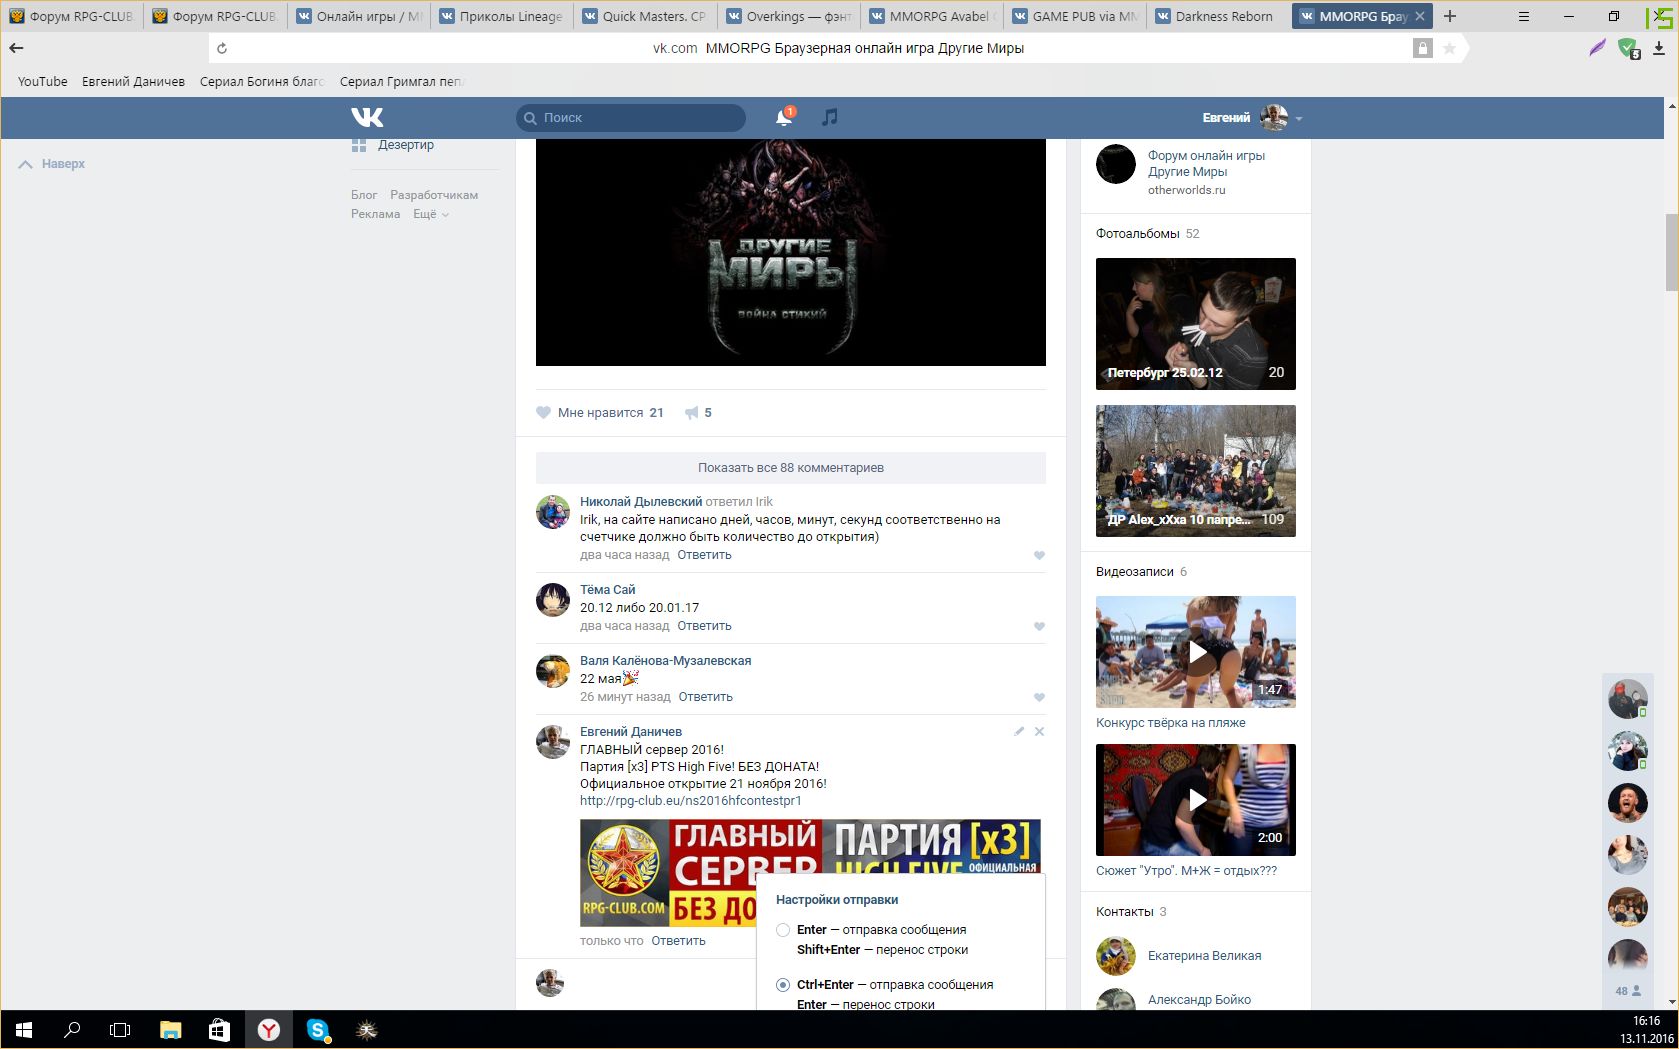Open the notifications bell icon

[x=784, y=118]
